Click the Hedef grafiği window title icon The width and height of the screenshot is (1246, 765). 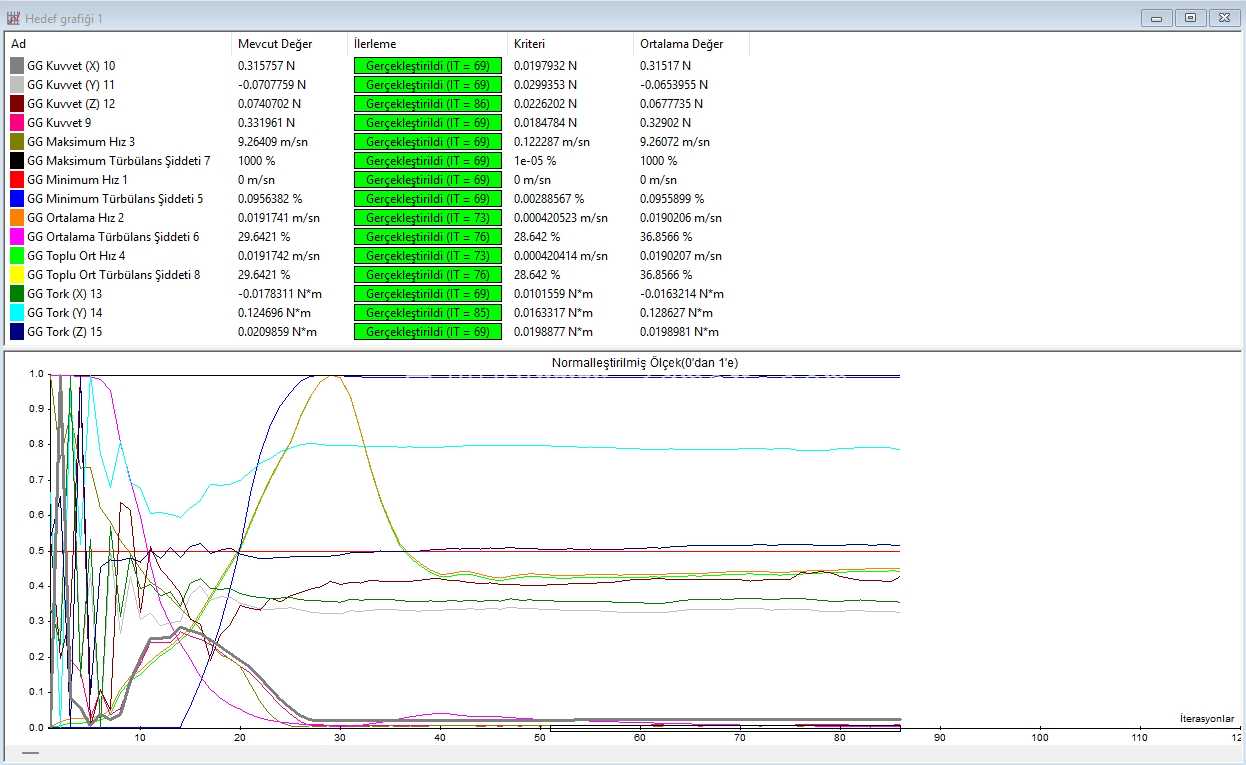(14, 18)
